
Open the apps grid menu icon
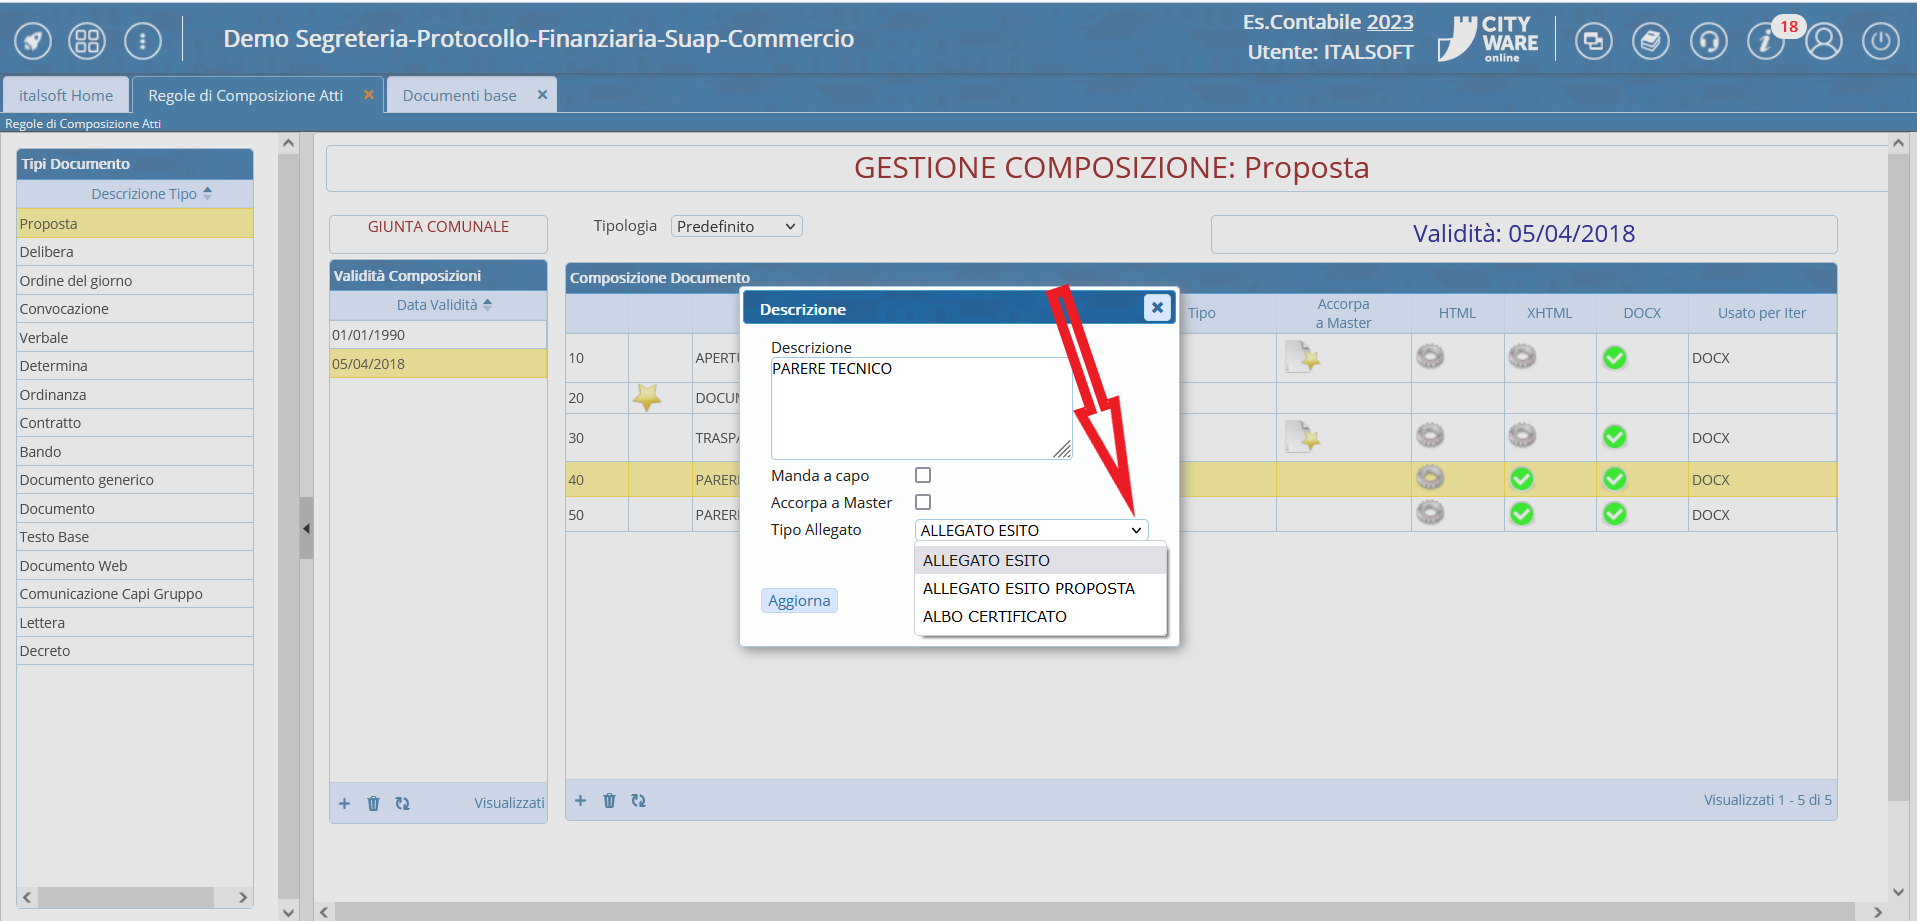point(87,41)
